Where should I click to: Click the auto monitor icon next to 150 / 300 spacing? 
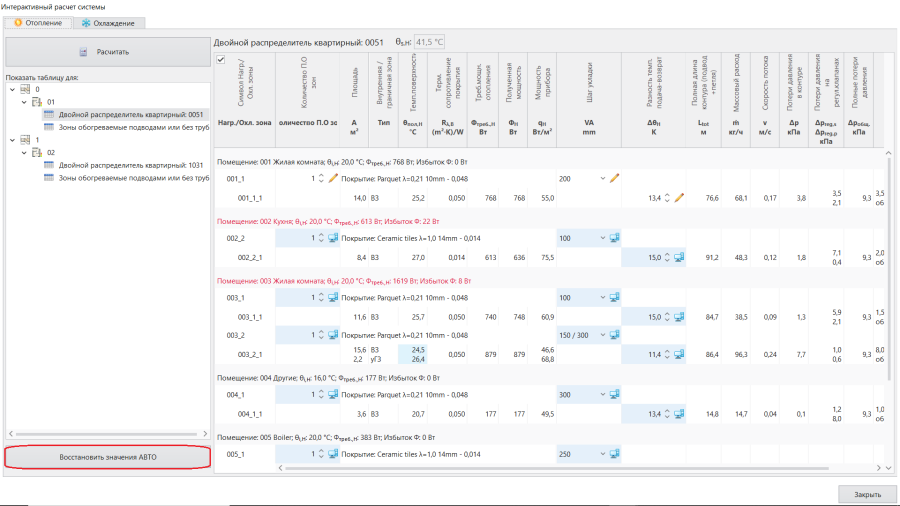(x=614, y=335)
